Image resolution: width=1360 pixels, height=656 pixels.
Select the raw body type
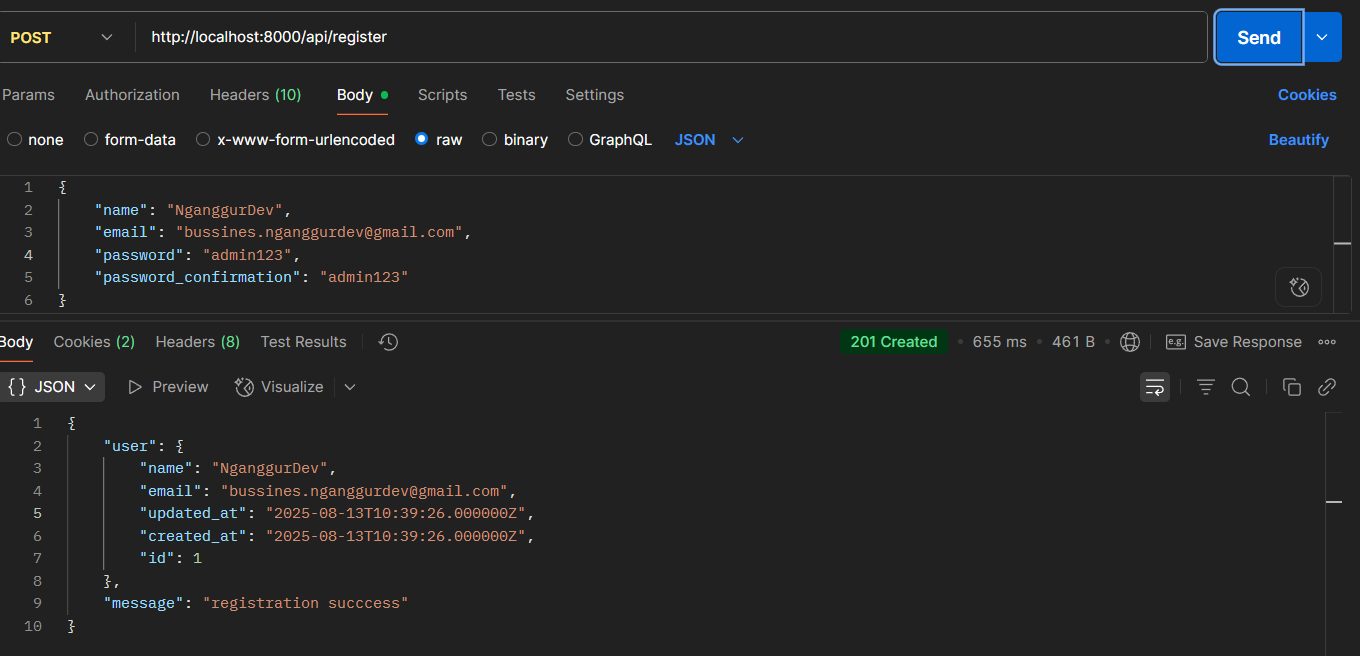click(x=438, y=140)
